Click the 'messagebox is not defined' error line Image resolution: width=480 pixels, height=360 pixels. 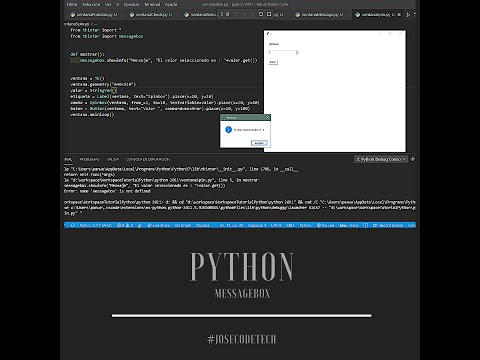pos(107,191)
